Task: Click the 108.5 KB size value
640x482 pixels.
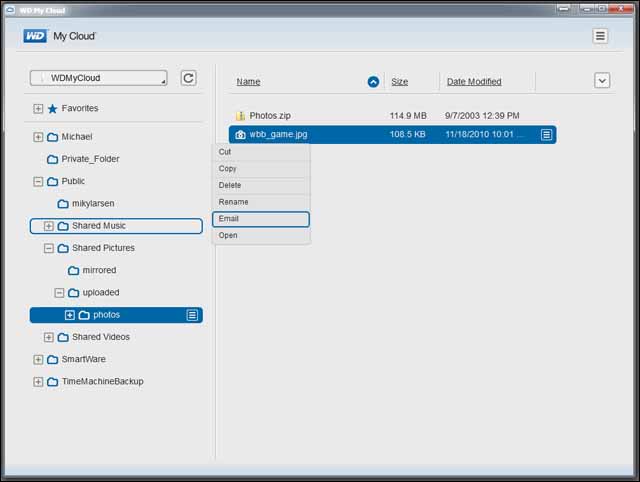Action: [x=407, y=134]
